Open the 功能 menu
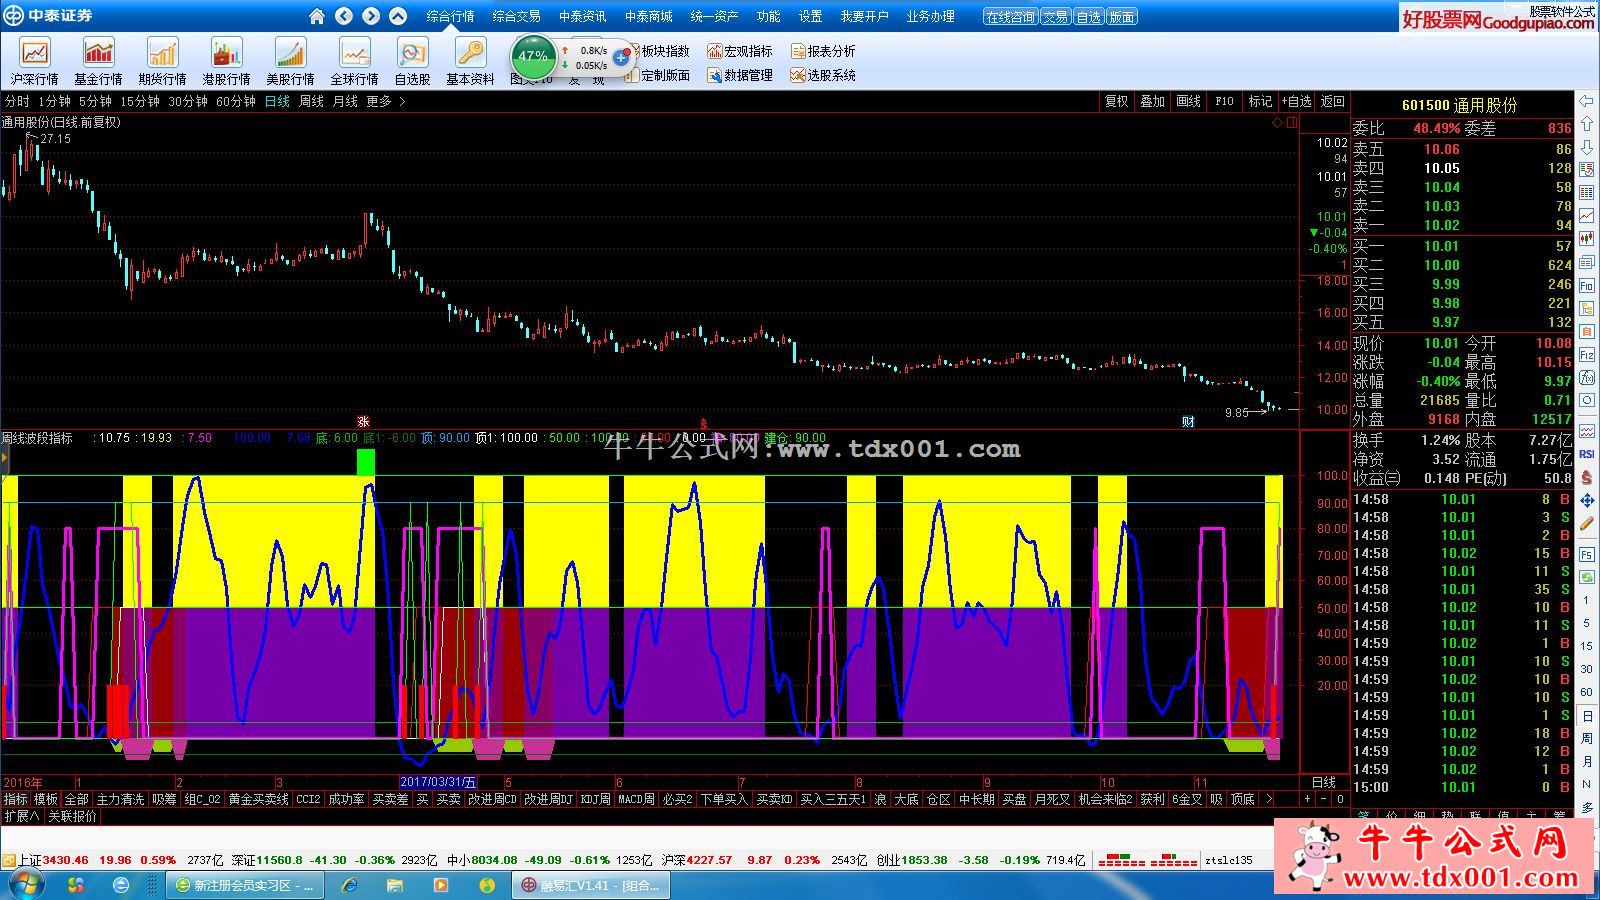This screenshot has width=1600, height=900. pos(768,17)
